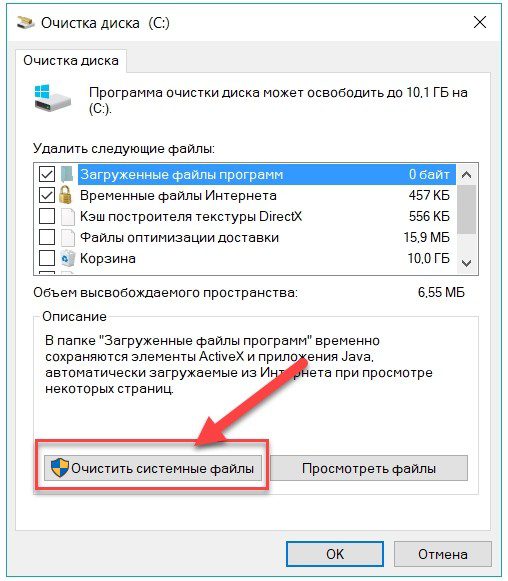The width and height of the screenshot is (508, 581).
Task: Click the file icon beside Кэш построителя текстуры DirectX
Action: click(x=67, y=216)
